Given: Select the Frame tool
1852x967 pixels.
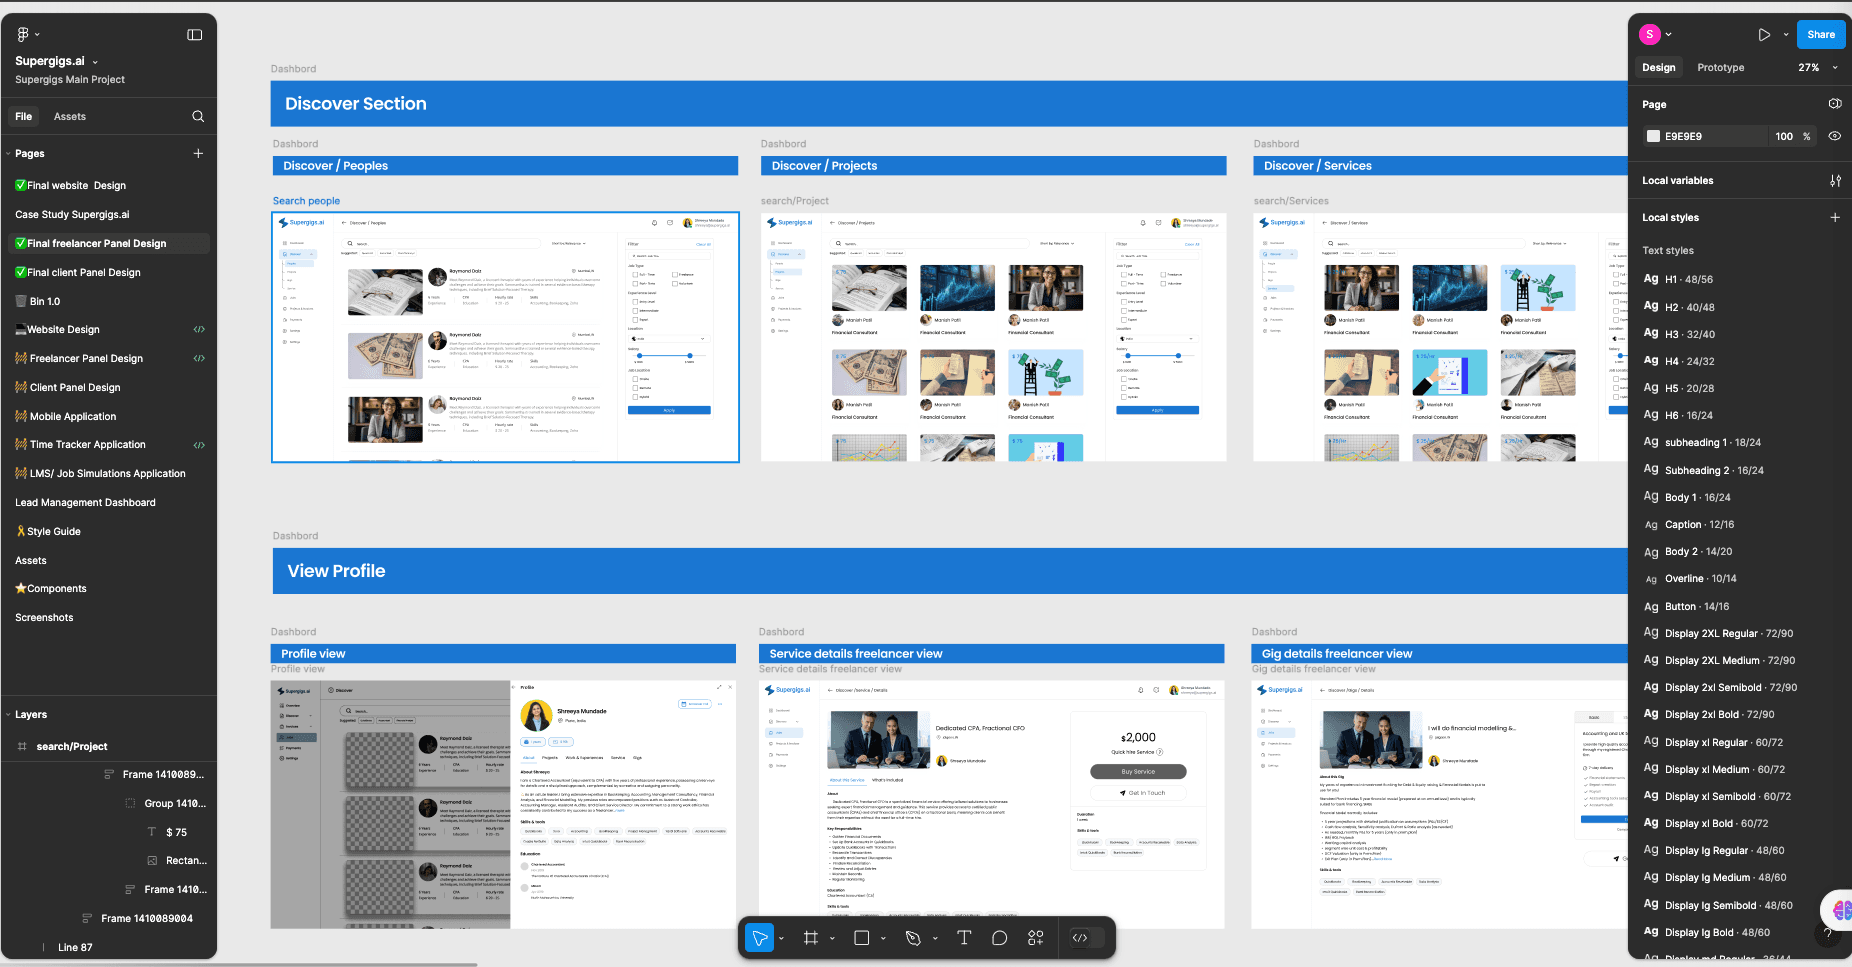Looking at the screenshot, I should pyautogui.click(x=811, y=937).
